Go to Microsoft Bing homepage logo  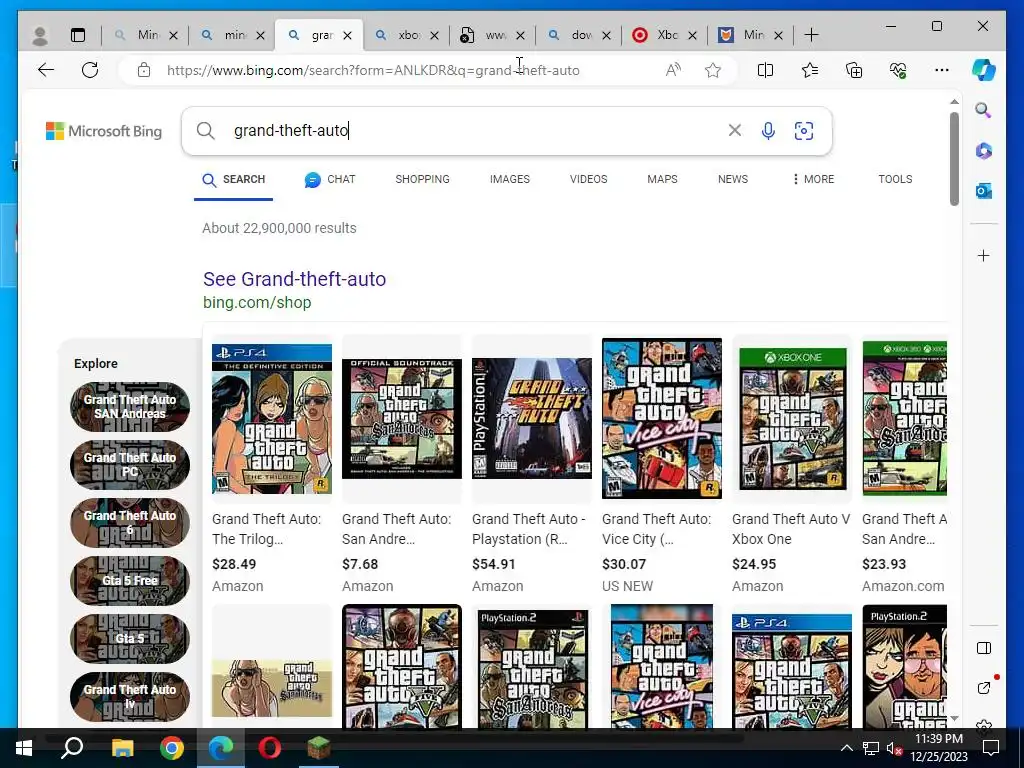pyautogui.click(x=104, y=131)
